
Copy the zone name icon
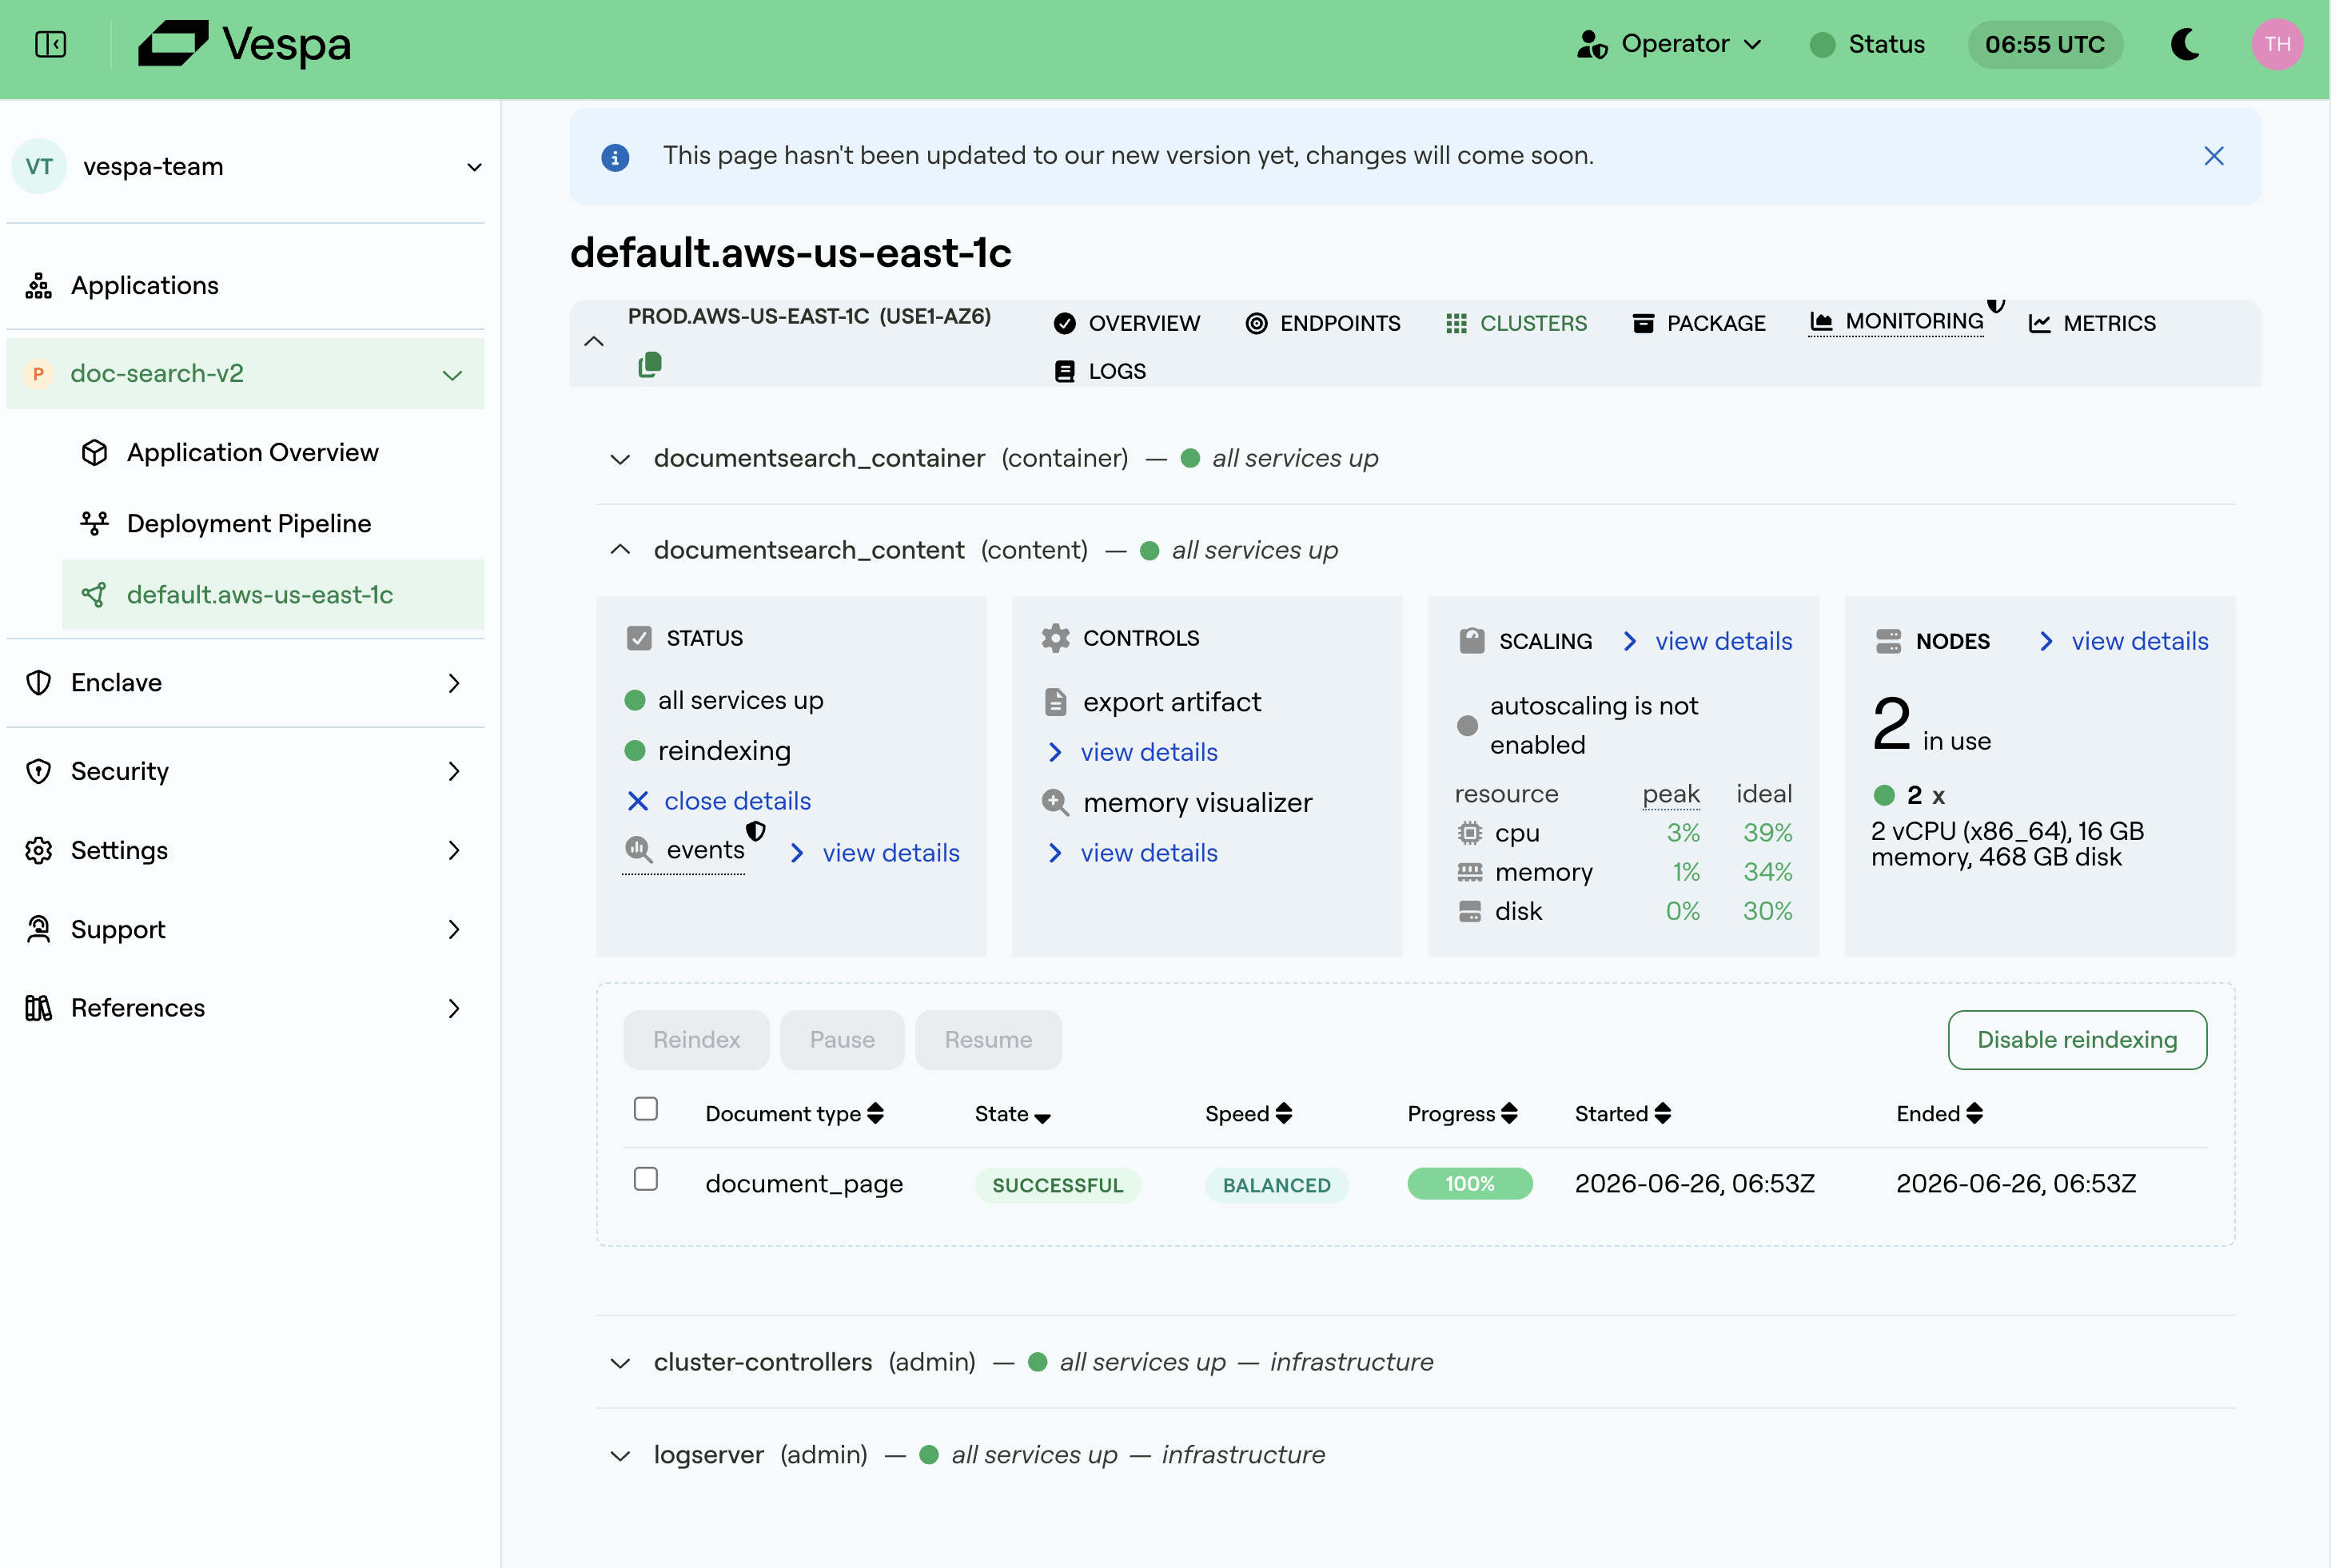pos(650,365)
